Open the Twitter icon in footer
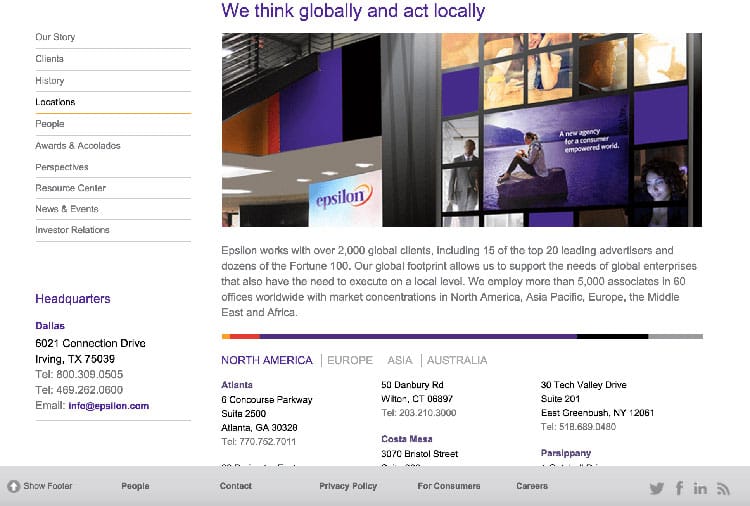The height and width of the screenshot is (506, 750). tap(657, 488)
